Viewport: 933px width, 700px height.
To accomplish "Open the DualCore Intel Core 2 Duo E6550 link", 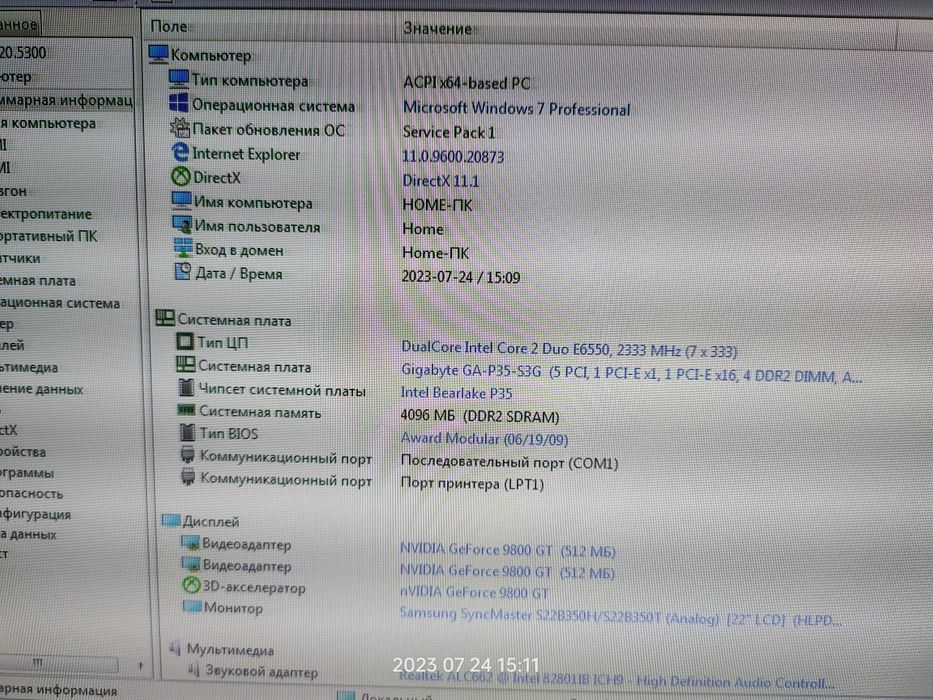I will (x=569, y=349).
